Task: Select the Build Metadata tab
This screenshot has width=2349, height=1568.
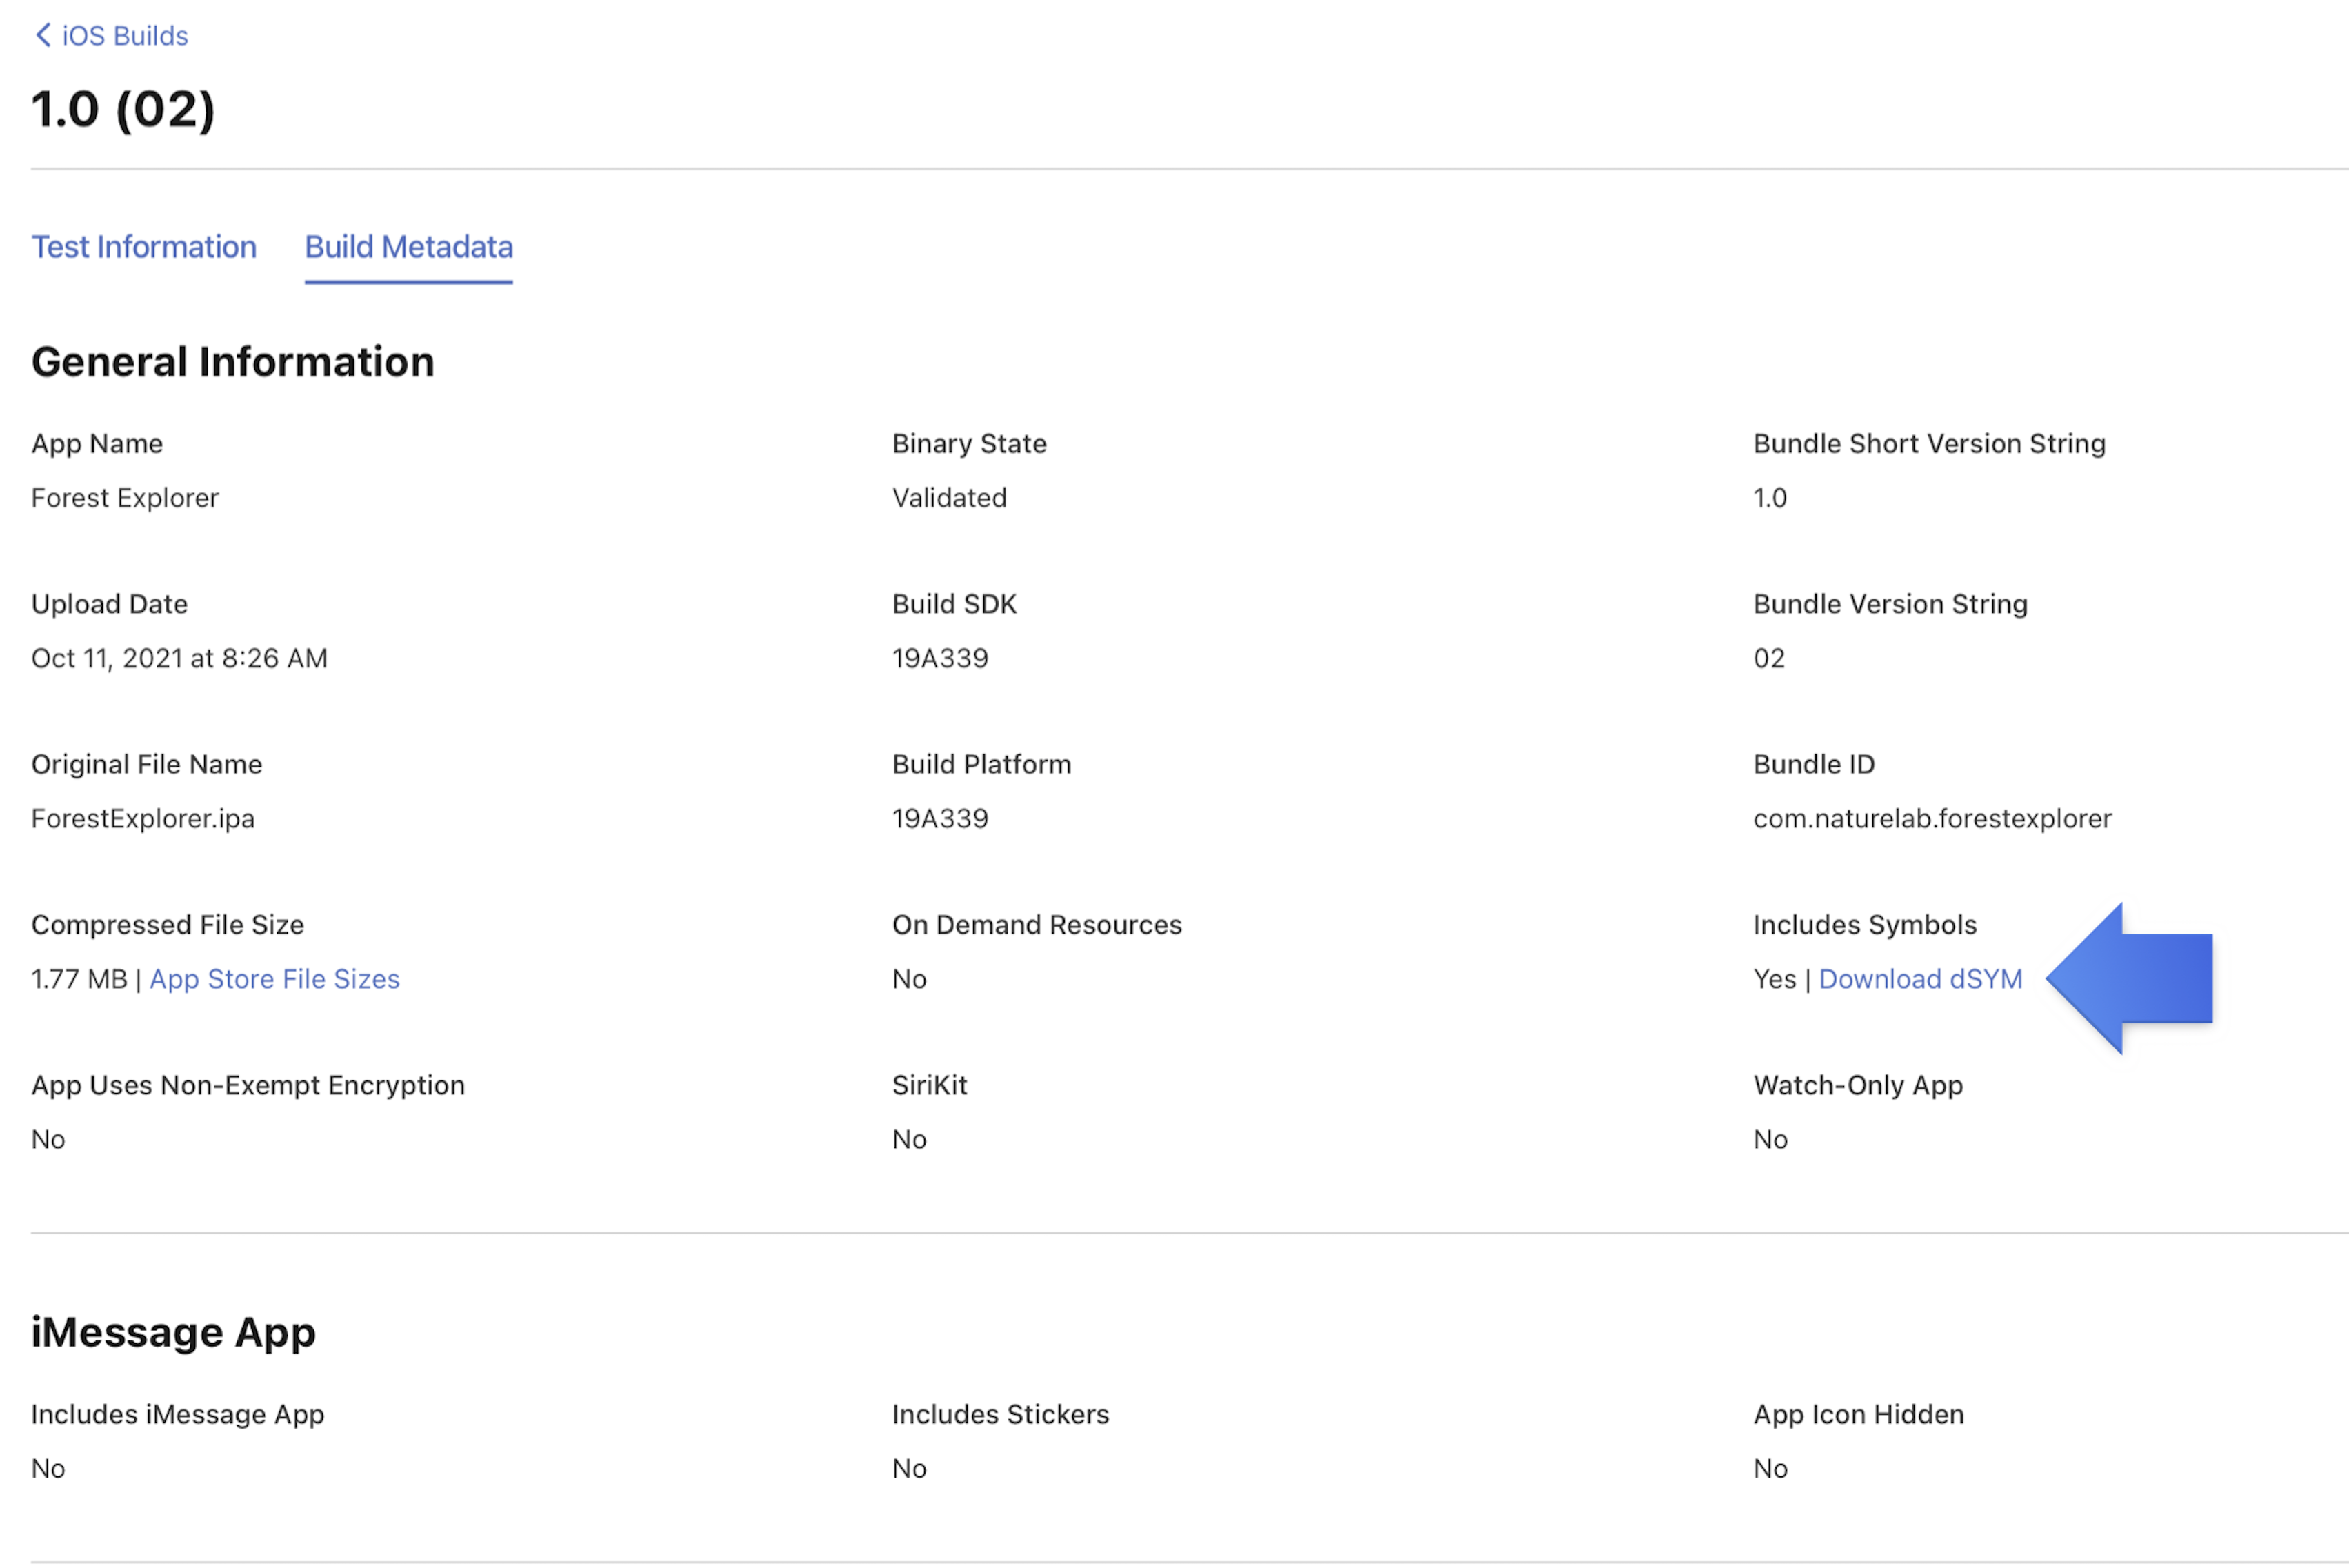Action: tap(409, 247)
